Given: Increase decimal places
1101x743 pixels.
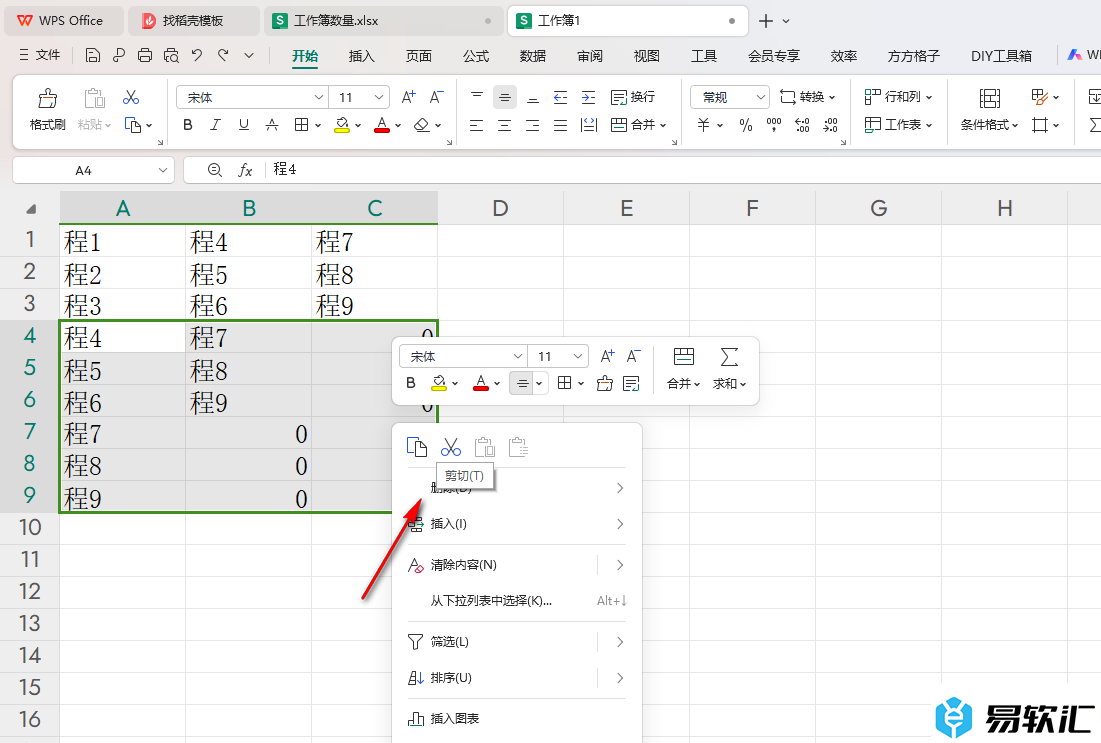Looking at the screenshot, I should (x=802, y=126).
